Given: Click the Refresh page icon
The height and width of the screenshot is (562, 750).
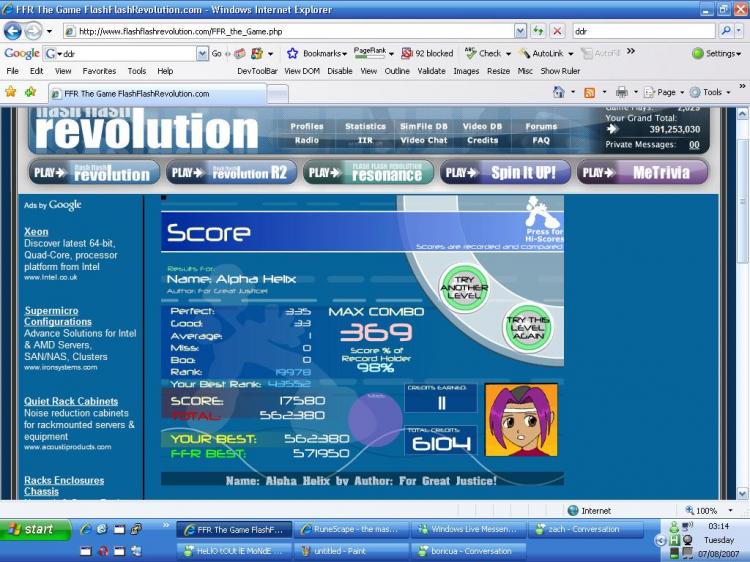Looking at the screenshot, I should click(539, 32).
